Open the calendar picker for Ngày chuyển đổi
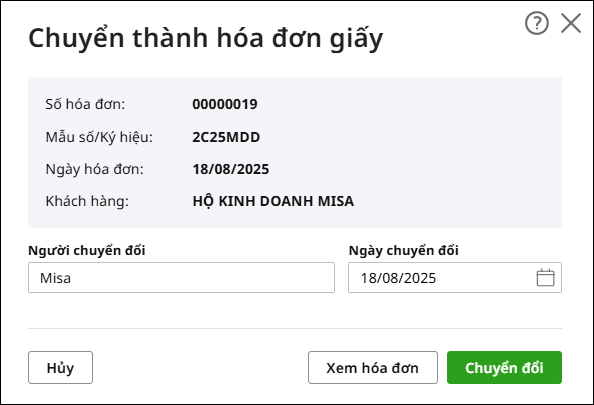The height and width of the screenshot is (405, 594). pyautogui.click(x=545, y=278)
